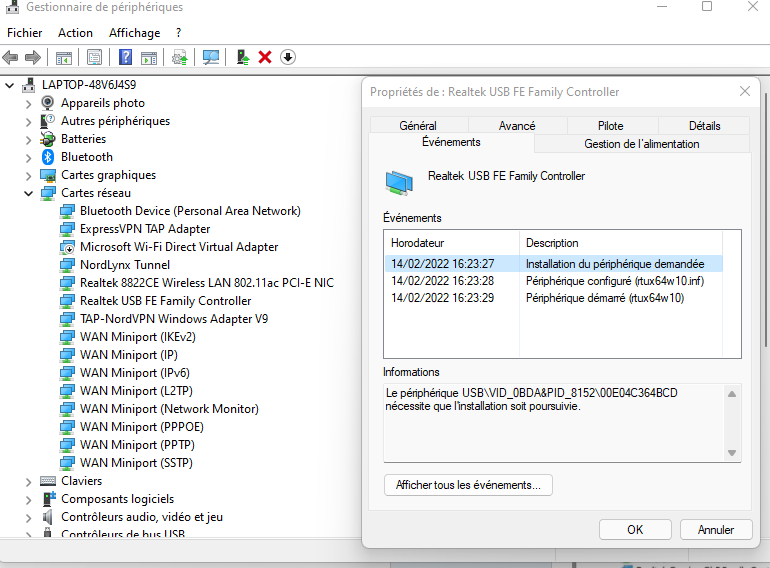This screenshot has height=568, width=770.
Task: Select Realtek USB FE Family Controller in tree
Action: coord(165,301)
